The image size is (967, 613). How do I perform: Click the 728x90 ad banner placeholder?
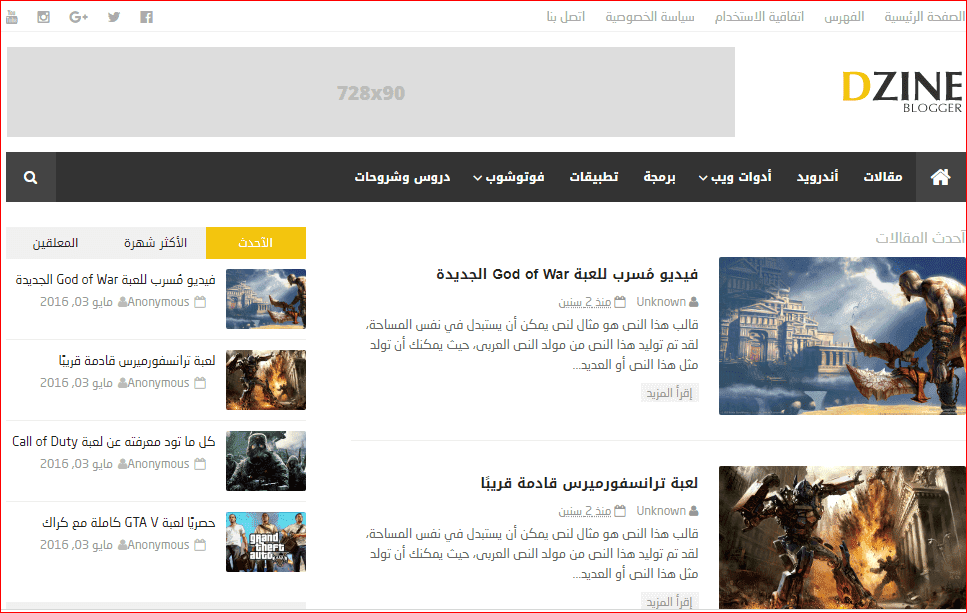pos(371,92)
